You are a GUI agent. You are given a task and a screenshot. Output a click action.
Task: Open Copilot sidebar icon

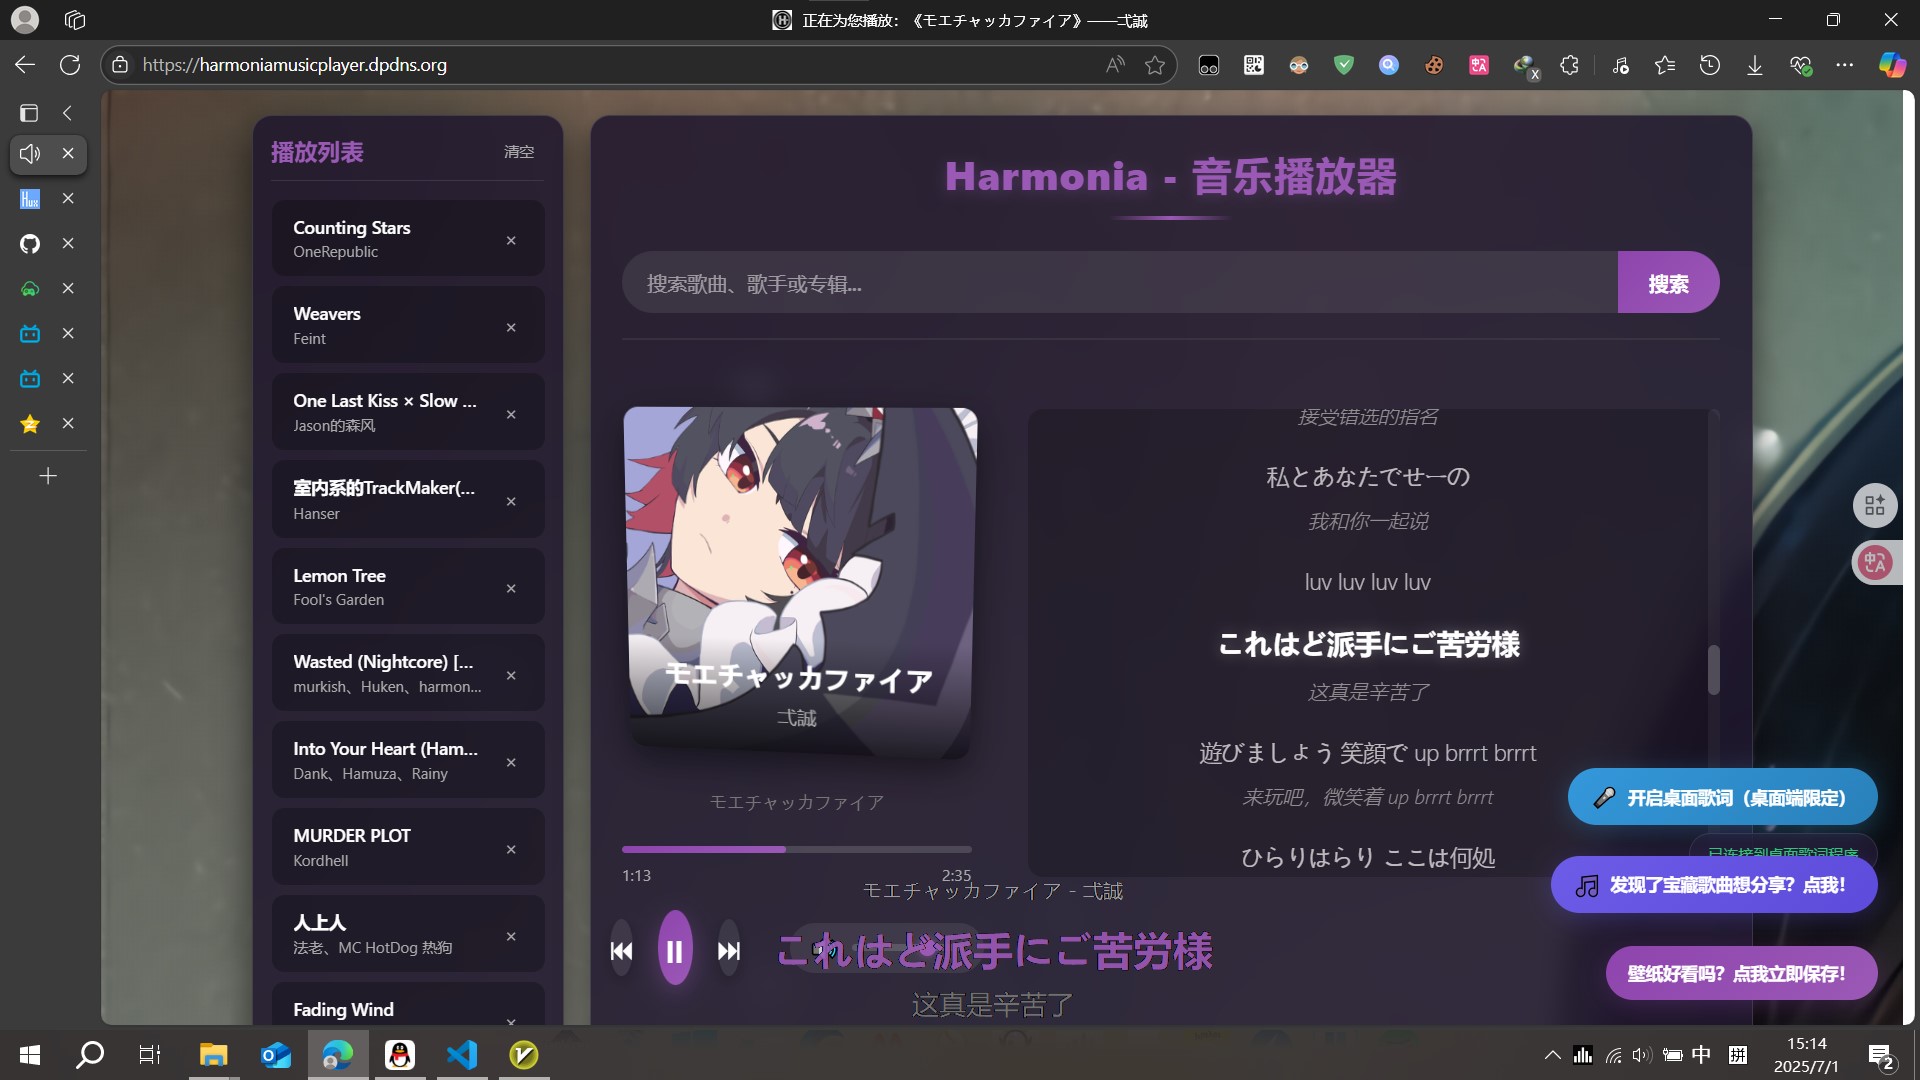pos(1892,65)
